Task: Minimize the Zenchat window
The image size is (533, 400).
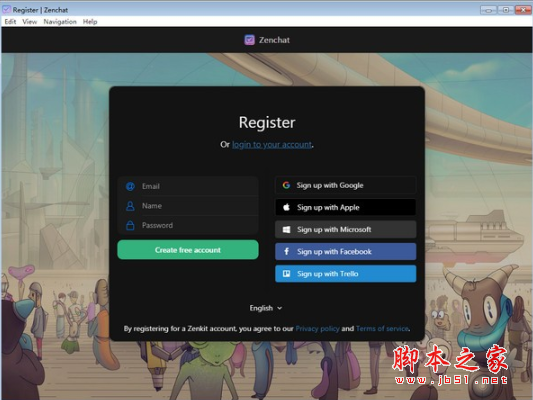Action: pyautogui.click(x=488, y=10)
